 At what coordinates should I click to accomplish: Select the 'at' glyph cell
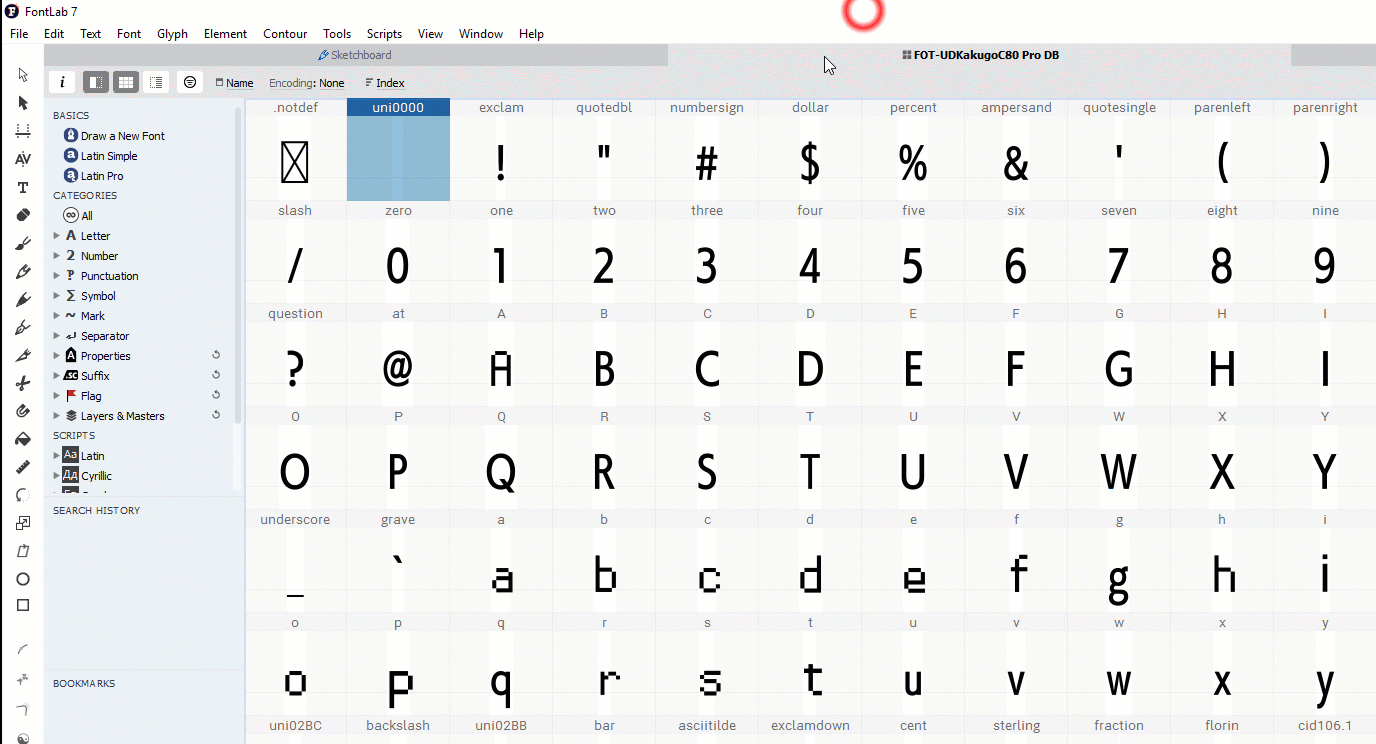coord(398,356)
